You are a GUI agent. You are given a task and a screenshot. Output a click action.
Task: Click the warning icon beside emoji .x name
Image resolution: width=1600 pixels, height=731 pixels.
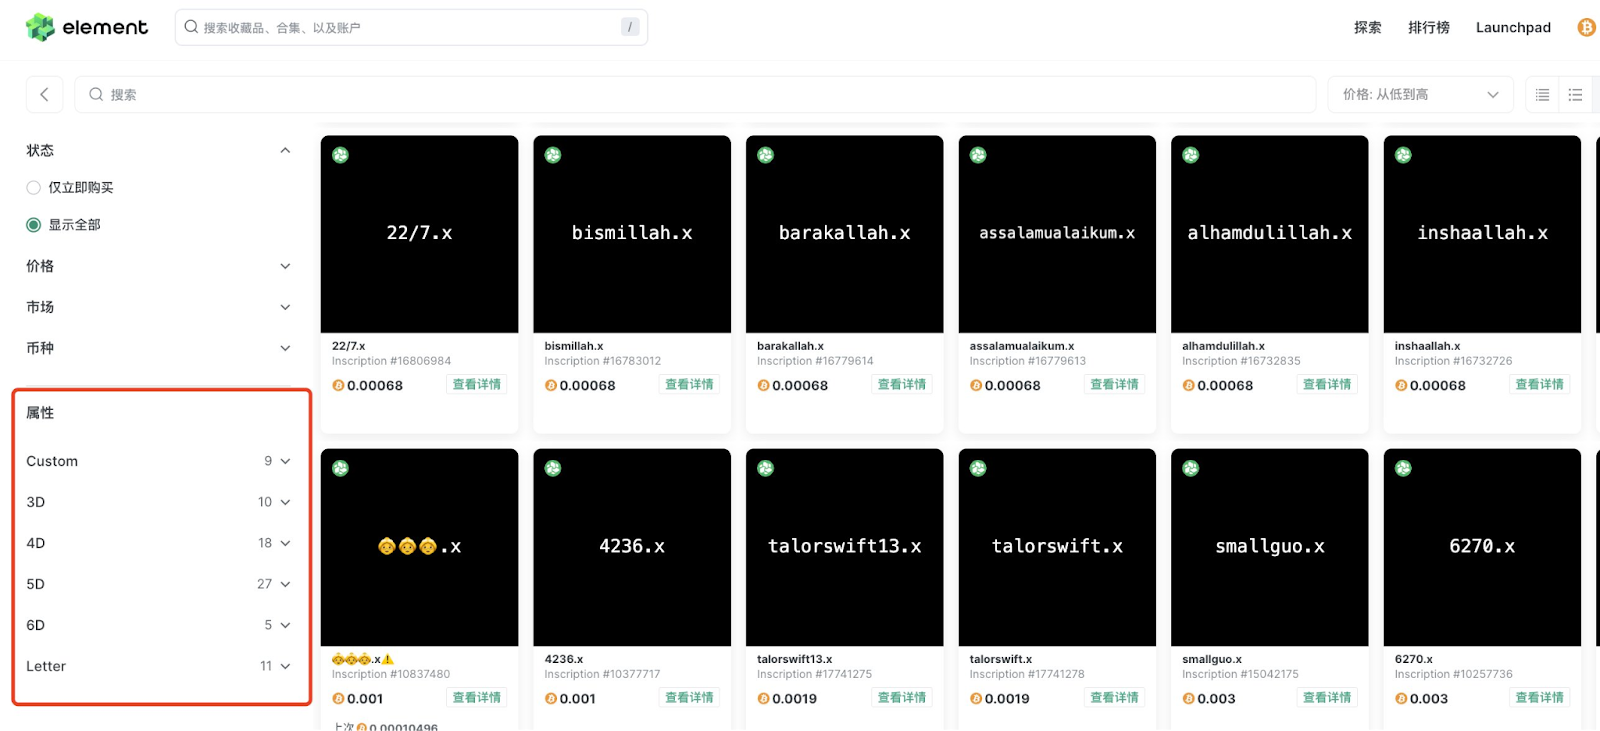[388, 659]
